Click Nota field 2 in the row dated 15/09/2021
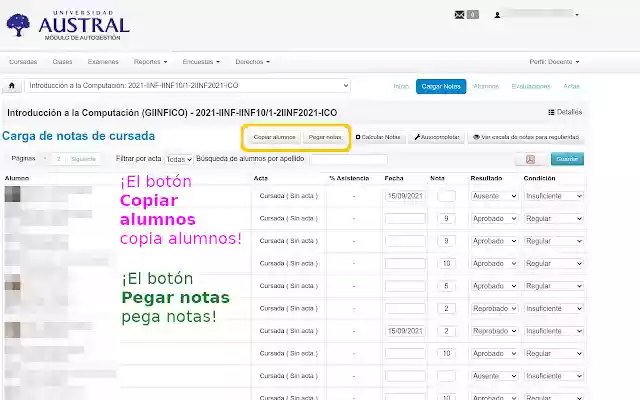 pyautogui.click(x=446, y=331)
